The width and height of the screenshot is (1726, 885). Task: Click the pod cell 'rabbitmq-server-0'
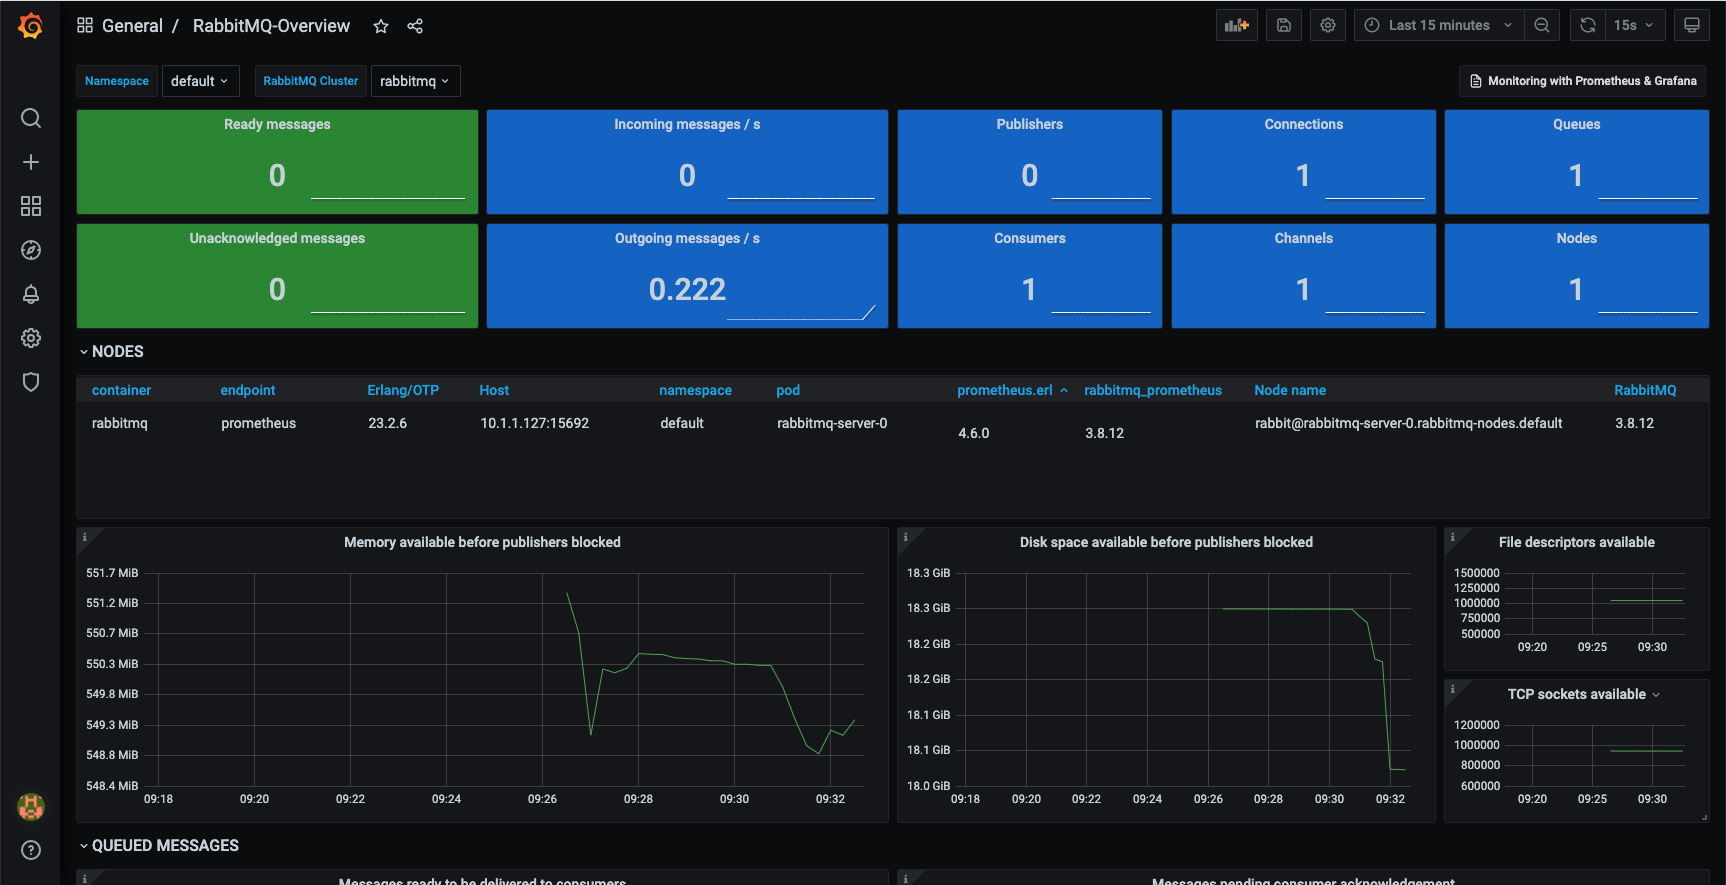click(832, 423)
